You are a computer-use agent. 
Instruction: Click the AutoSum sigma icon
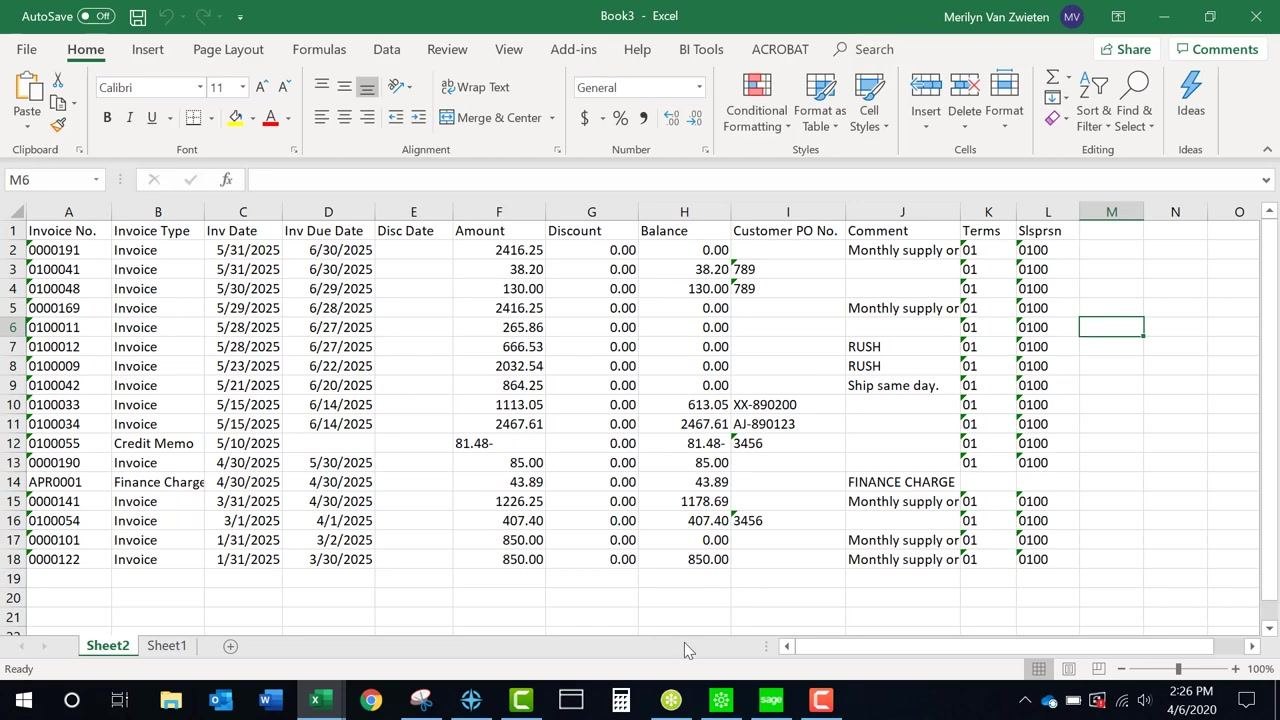coord(1052,77)
